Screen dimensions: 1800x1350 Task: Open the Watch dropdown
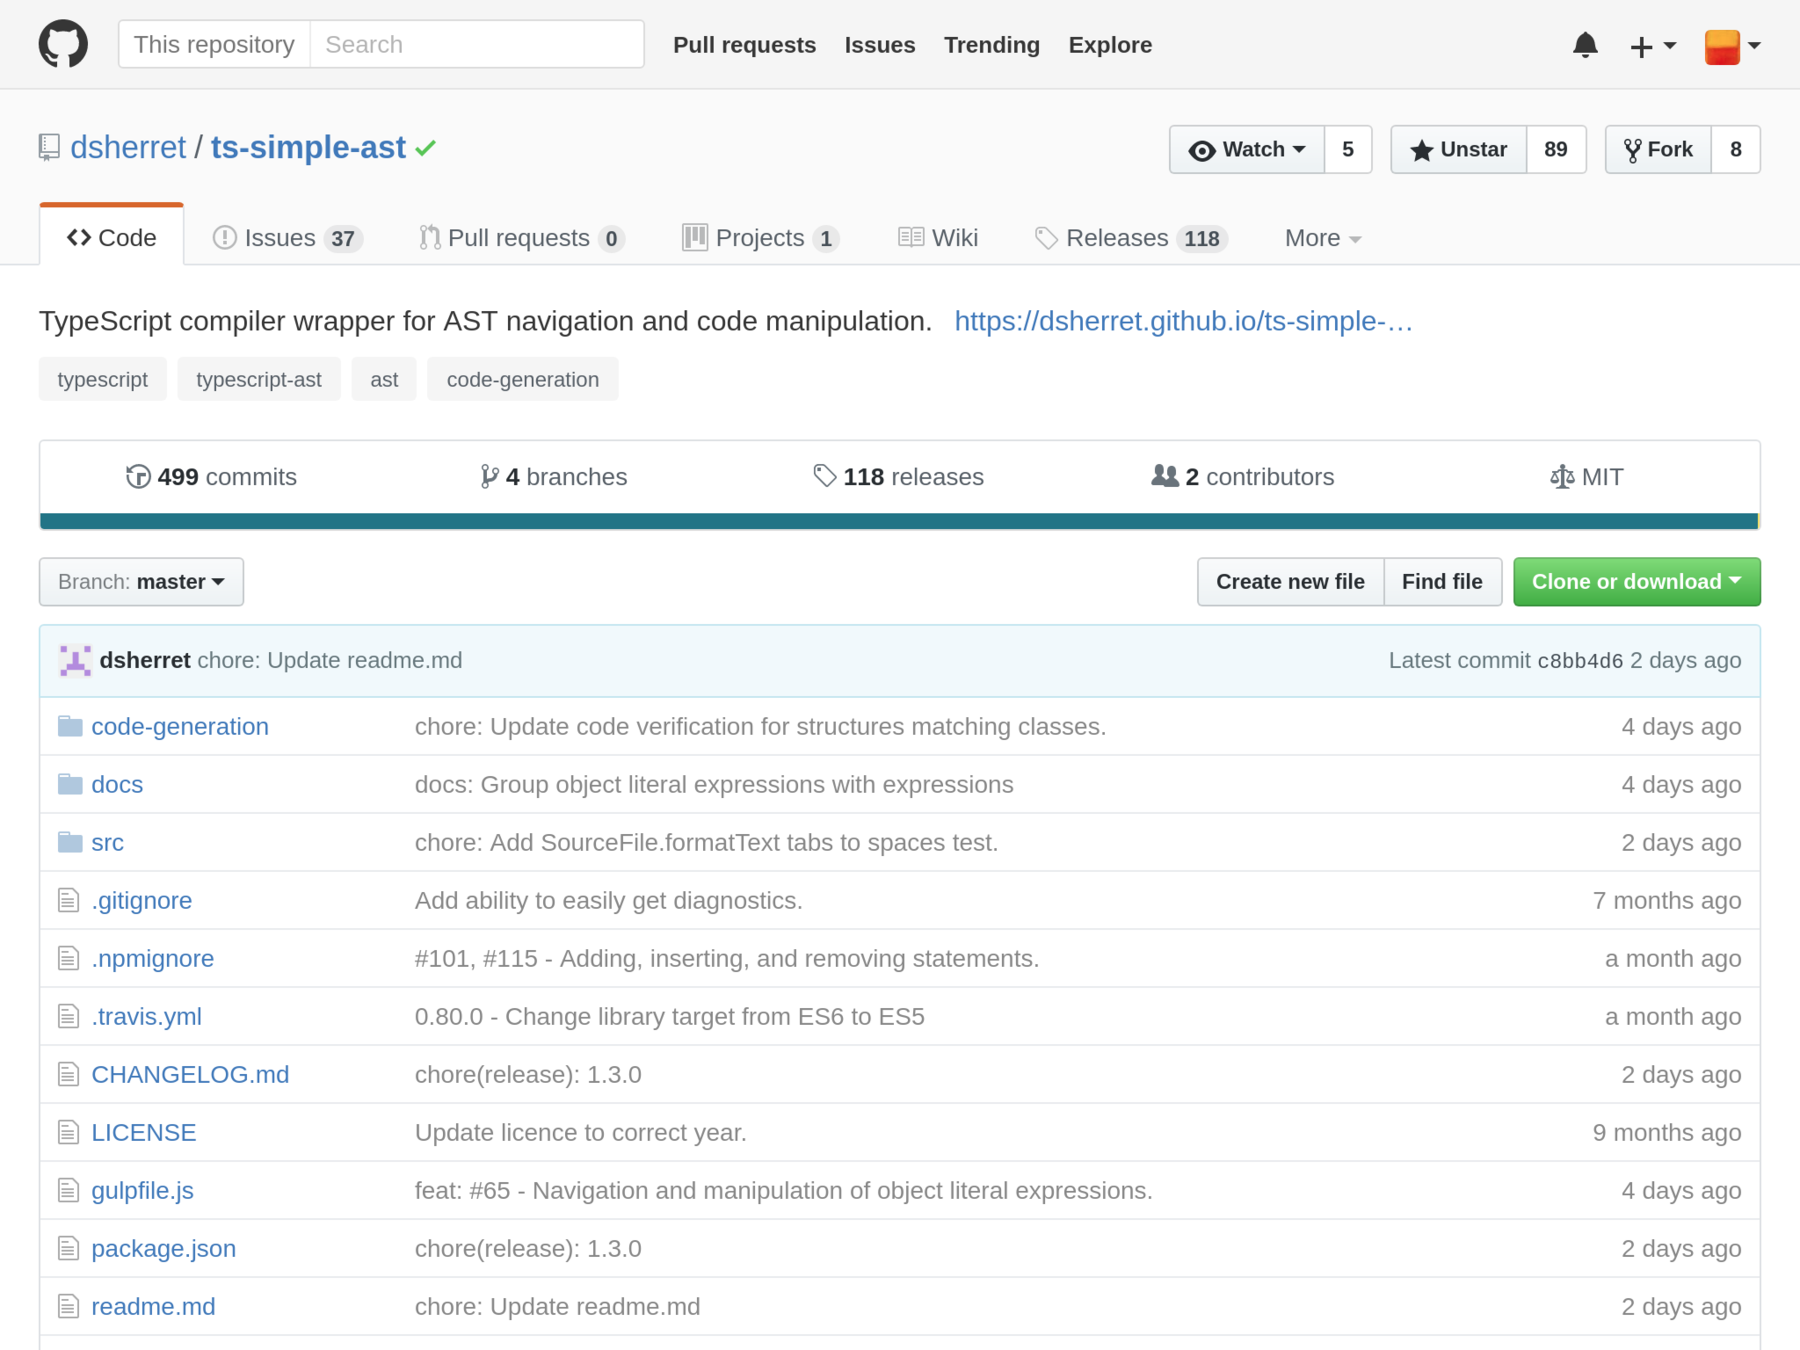[x=1247, y=149]
